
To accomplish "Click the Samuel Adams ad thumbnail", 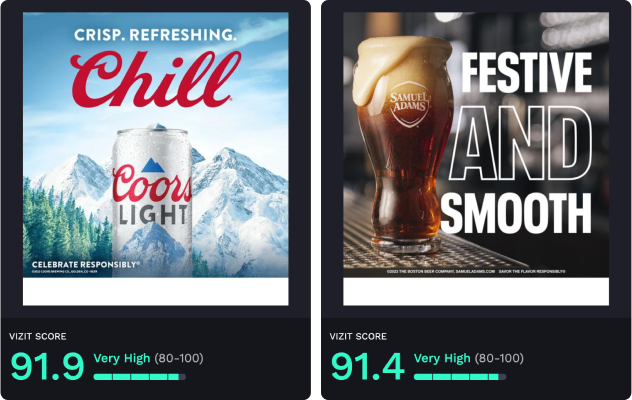I will [476, 145].
